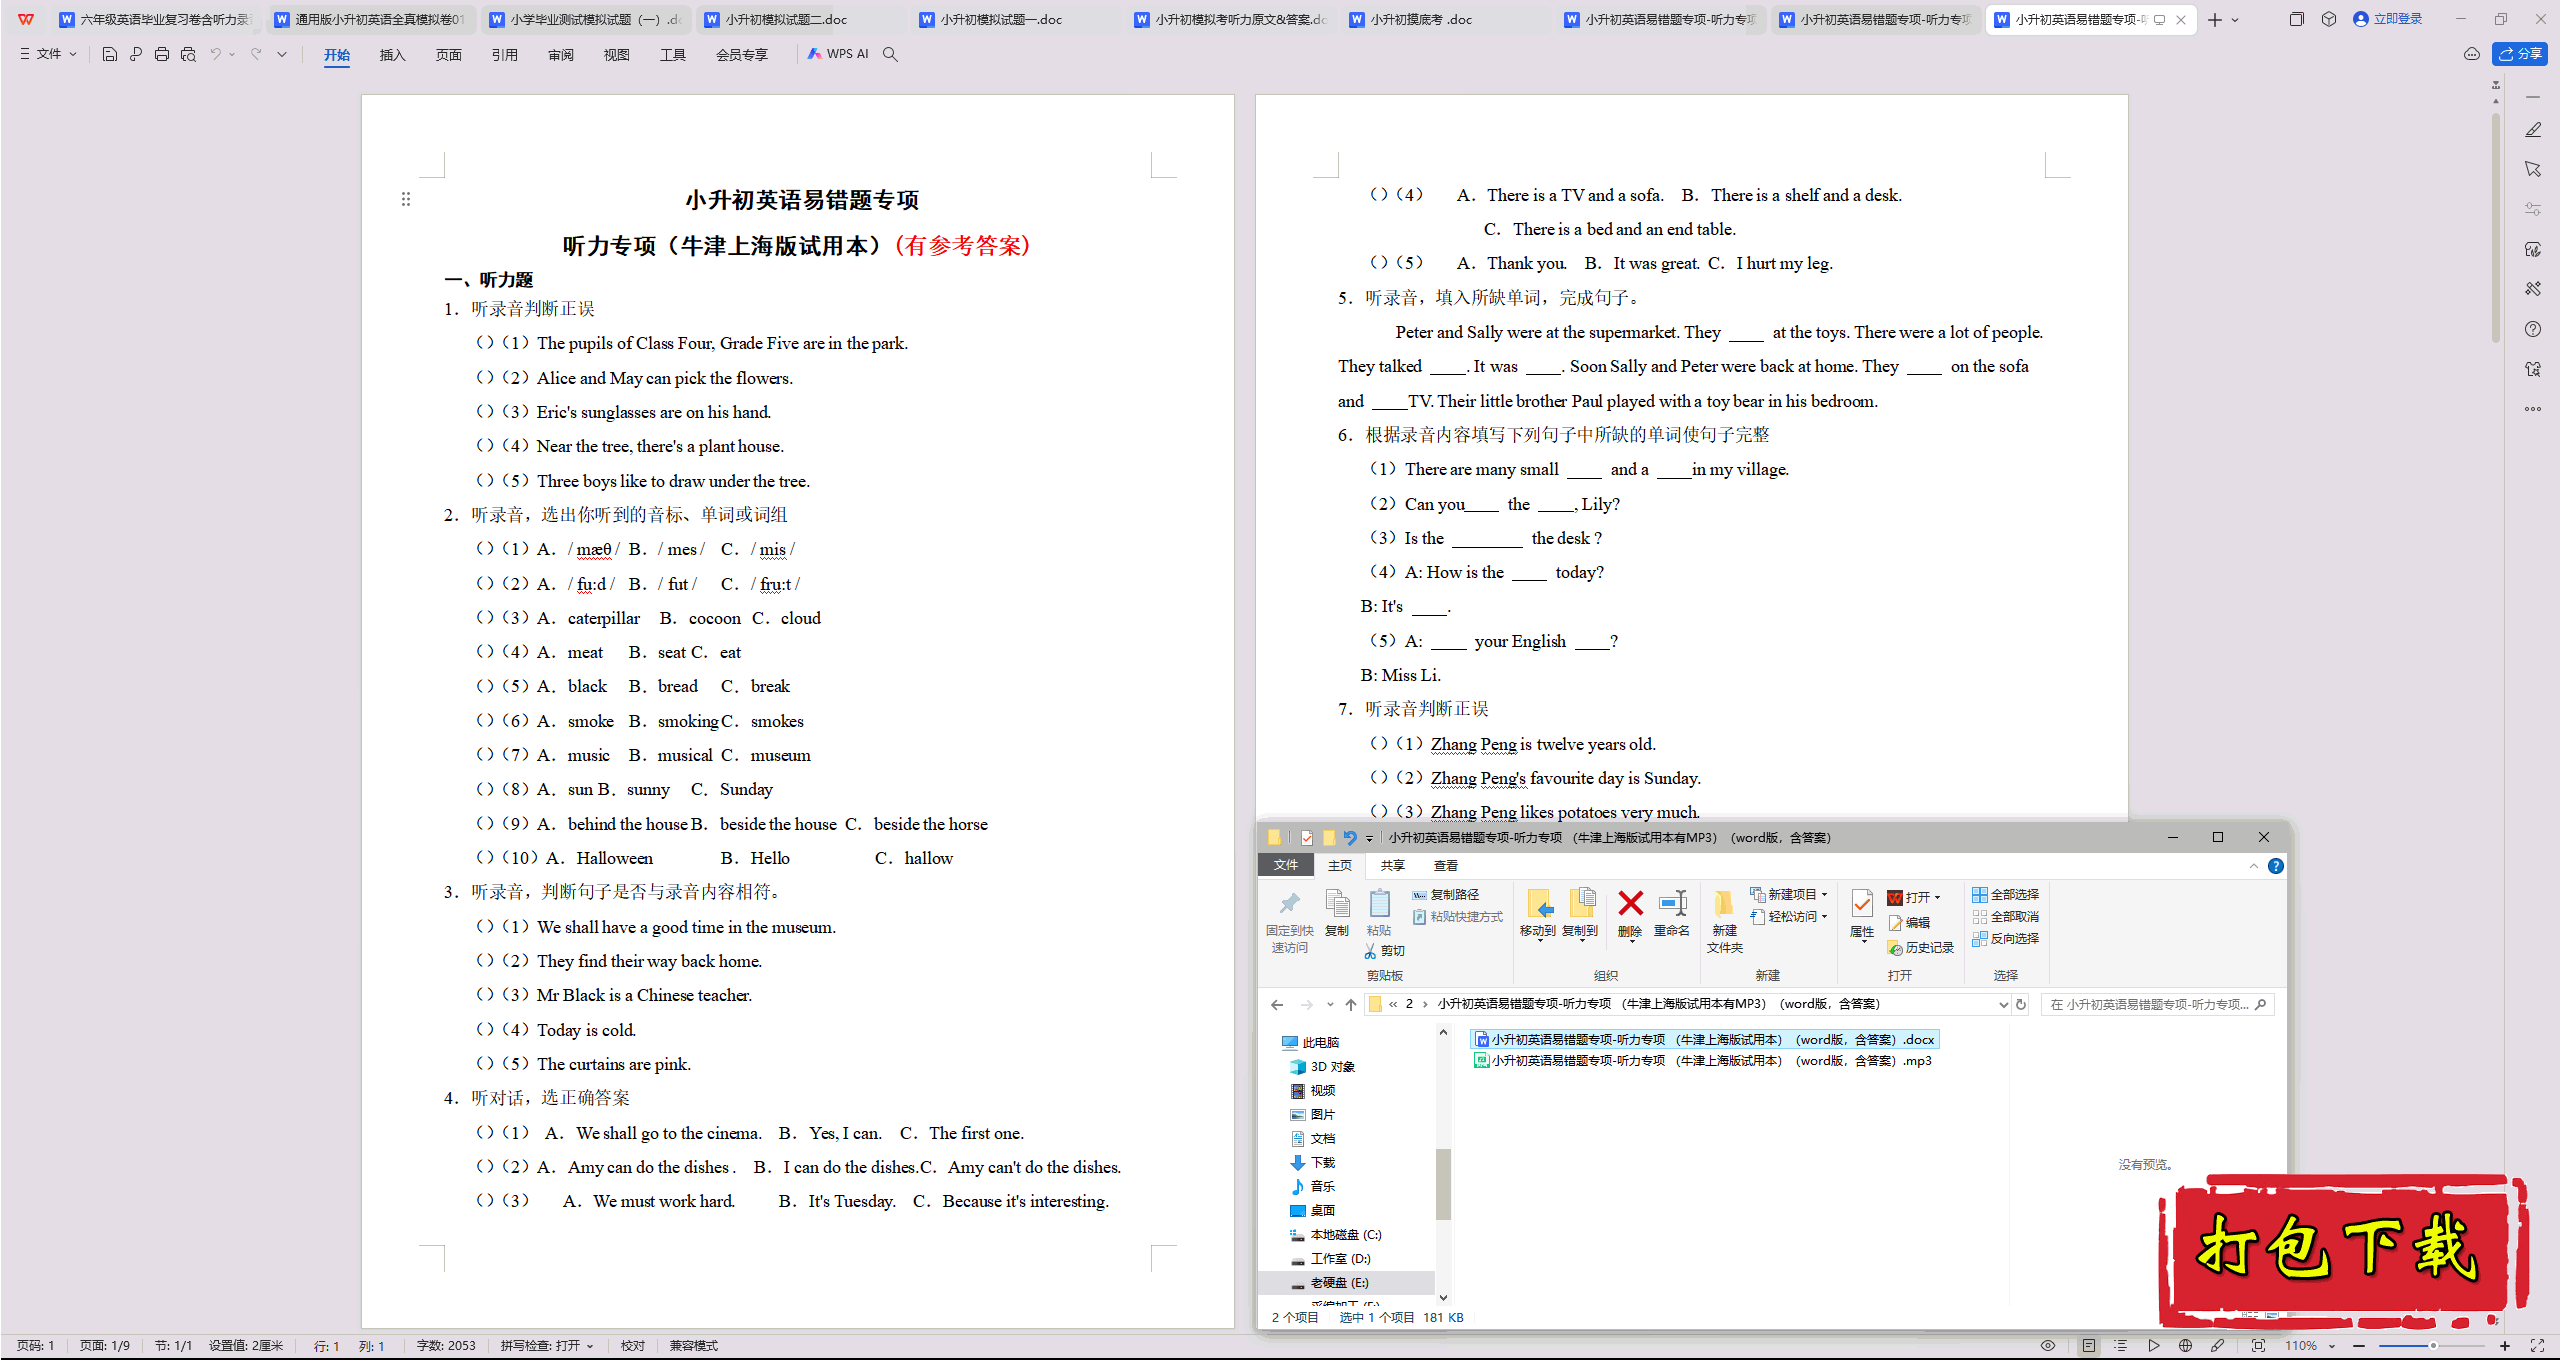Toggle eye protection mode in status bar

coord(2048,1346)
